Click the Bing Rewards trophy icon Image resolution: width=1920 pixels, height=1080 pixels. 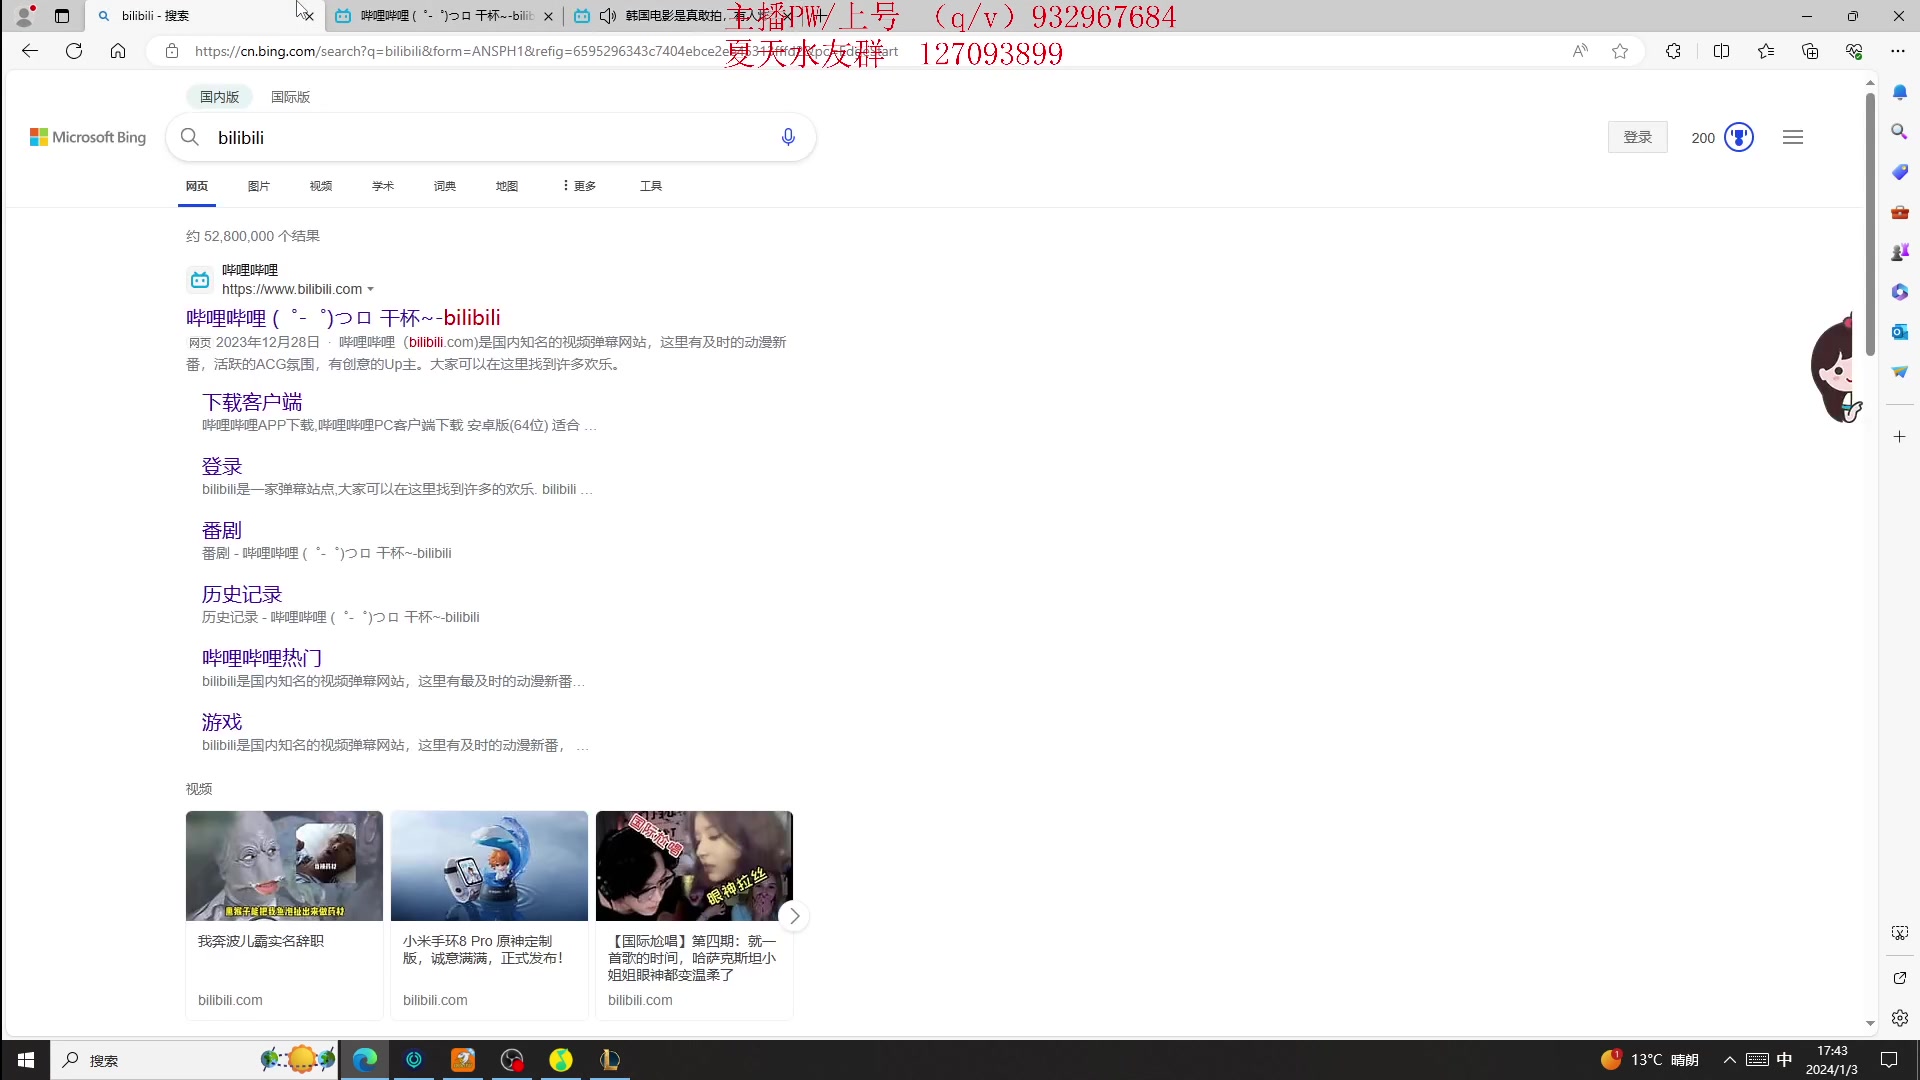coord(1739,137)
